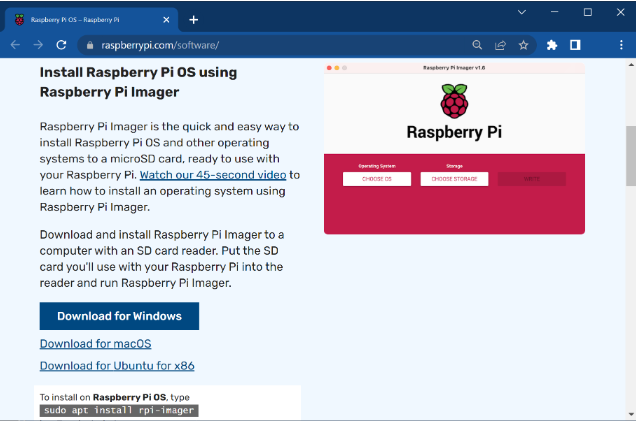Open Chrome three-dot menu

click(621, 45)
